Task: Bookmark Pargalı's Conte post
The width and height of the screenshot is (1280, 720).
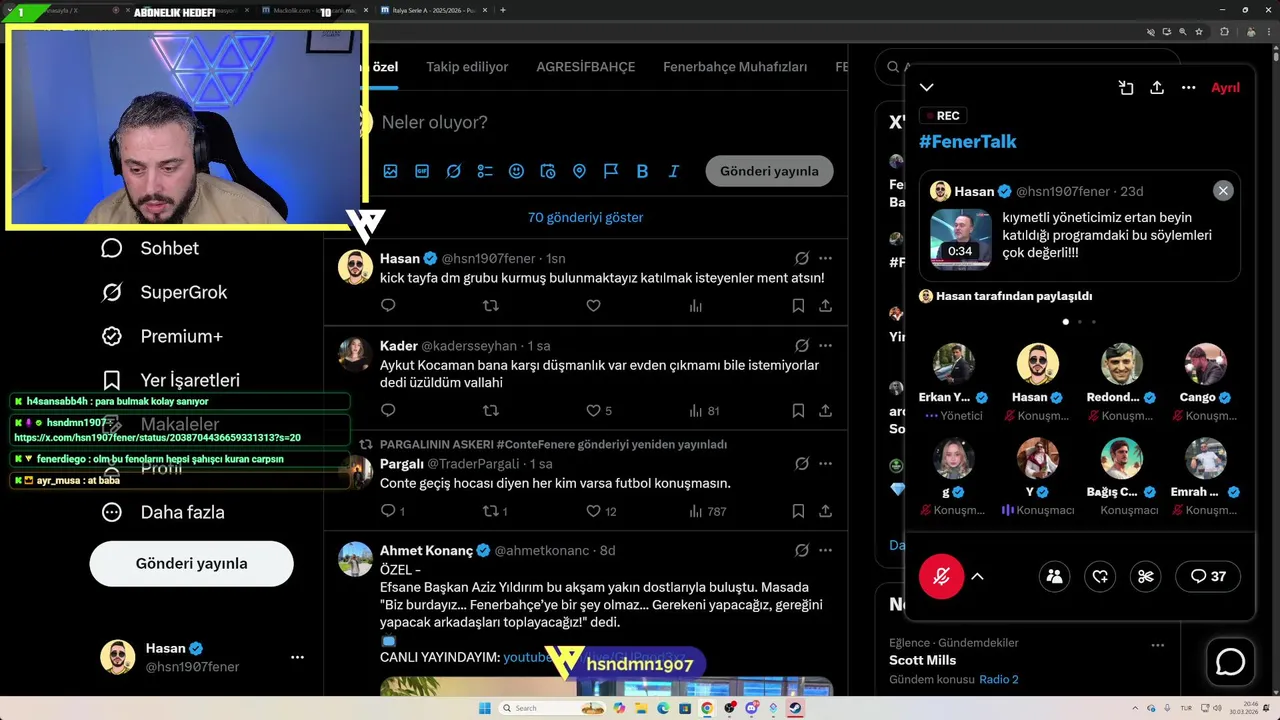Action: point(798,511)
